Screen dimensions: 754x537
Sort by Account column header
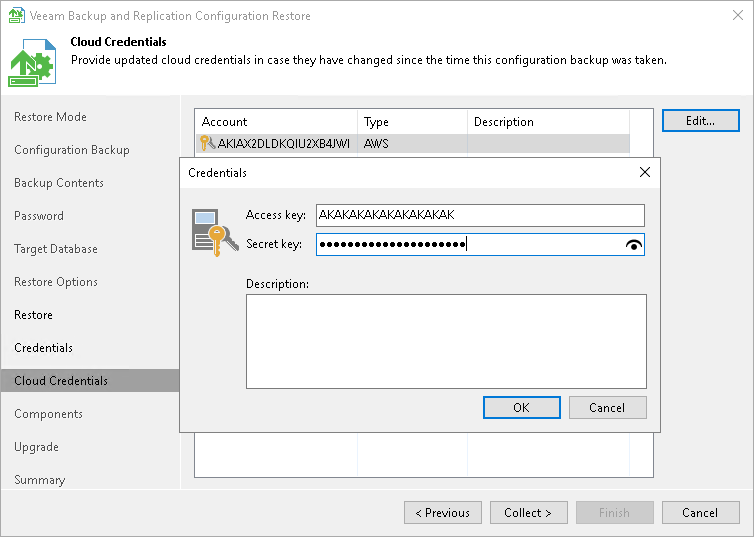coord(276,122)
